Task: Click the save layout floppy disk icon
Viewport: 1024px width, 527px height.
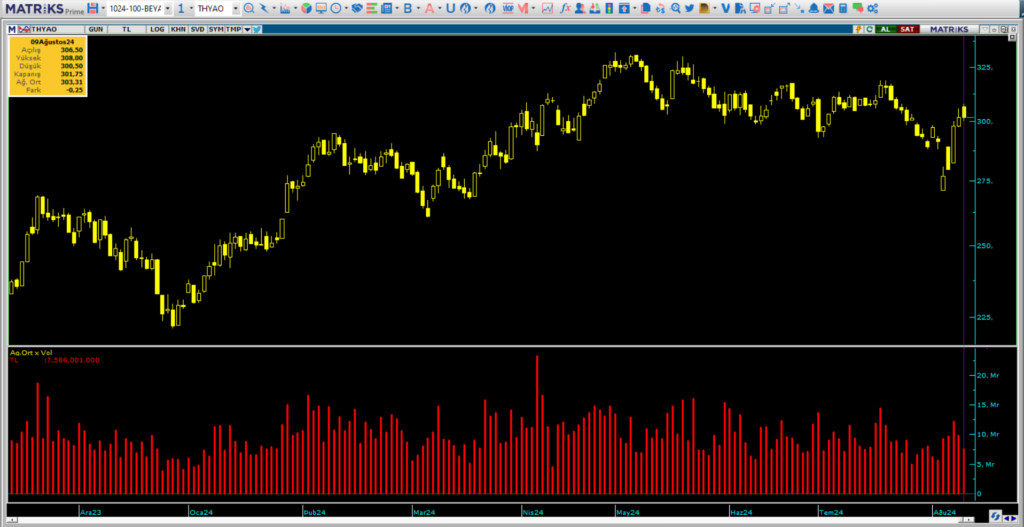Action: coord(92,8)
